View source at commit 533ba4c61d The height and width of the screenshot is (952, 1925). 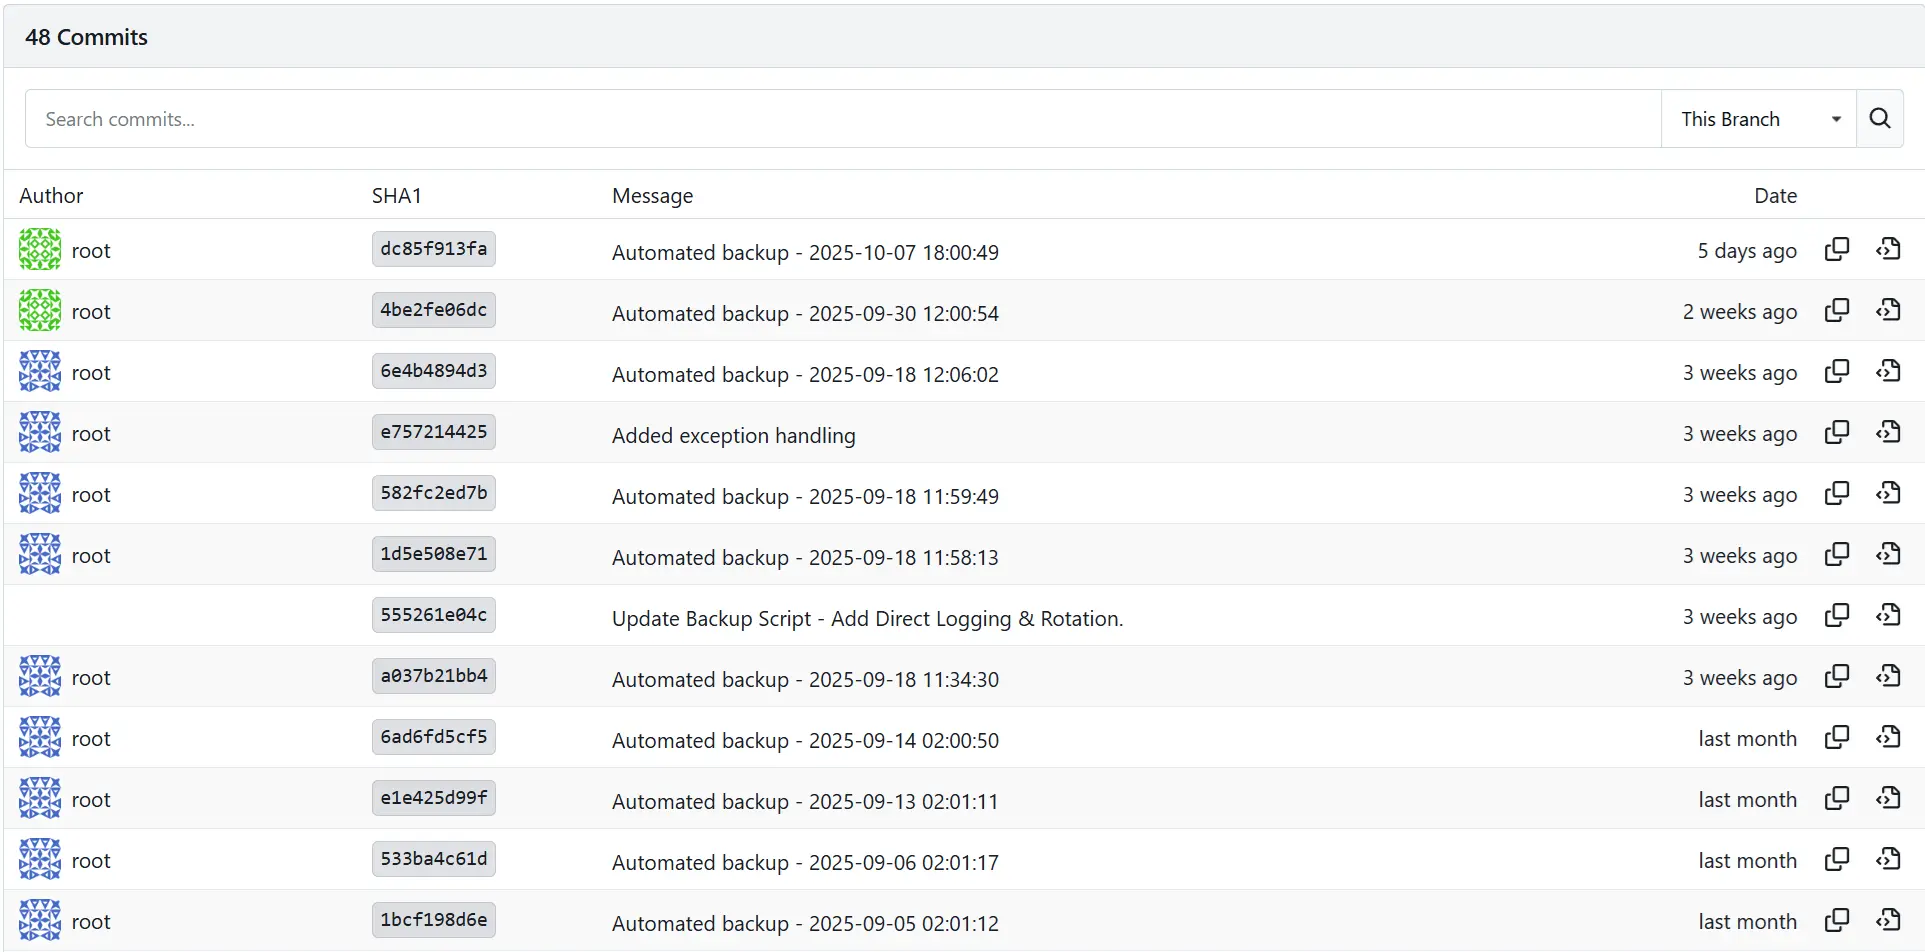[x=1888, y=859]
